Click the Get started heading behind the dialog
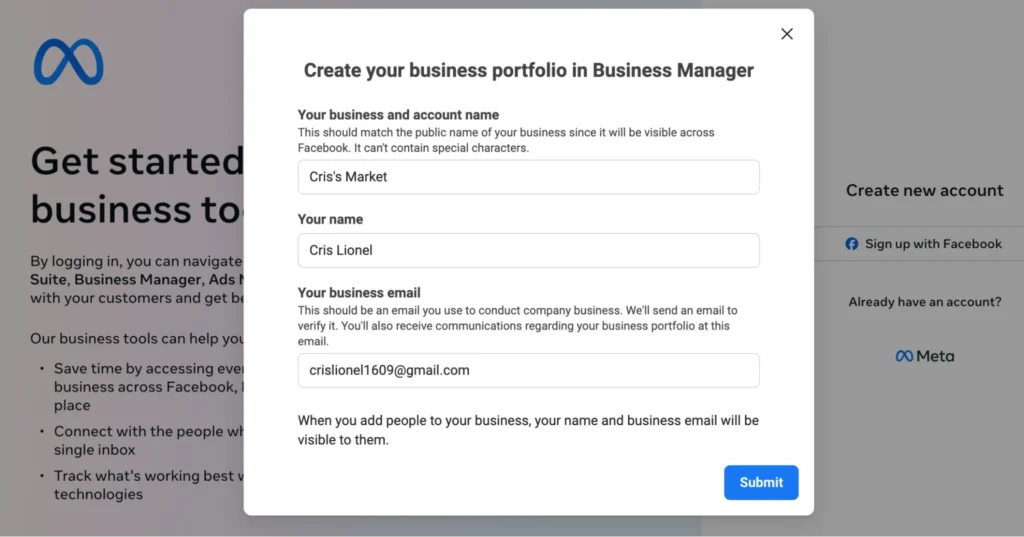This screenshot has width=1024, height=537. click(137, 161)
